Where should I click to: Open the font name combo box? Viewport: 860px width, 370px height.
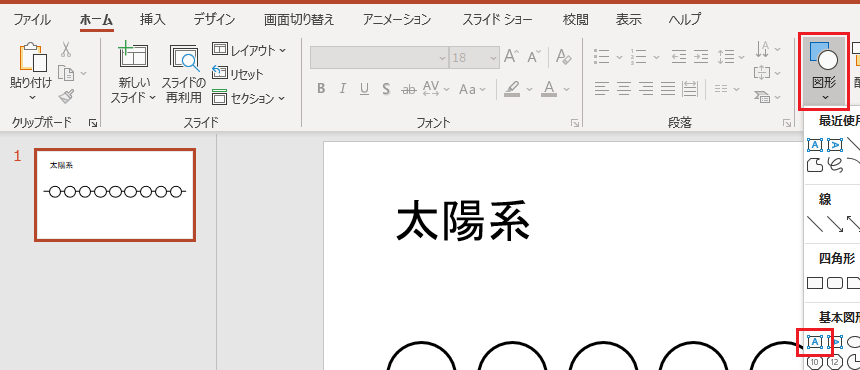click(379, 57)
